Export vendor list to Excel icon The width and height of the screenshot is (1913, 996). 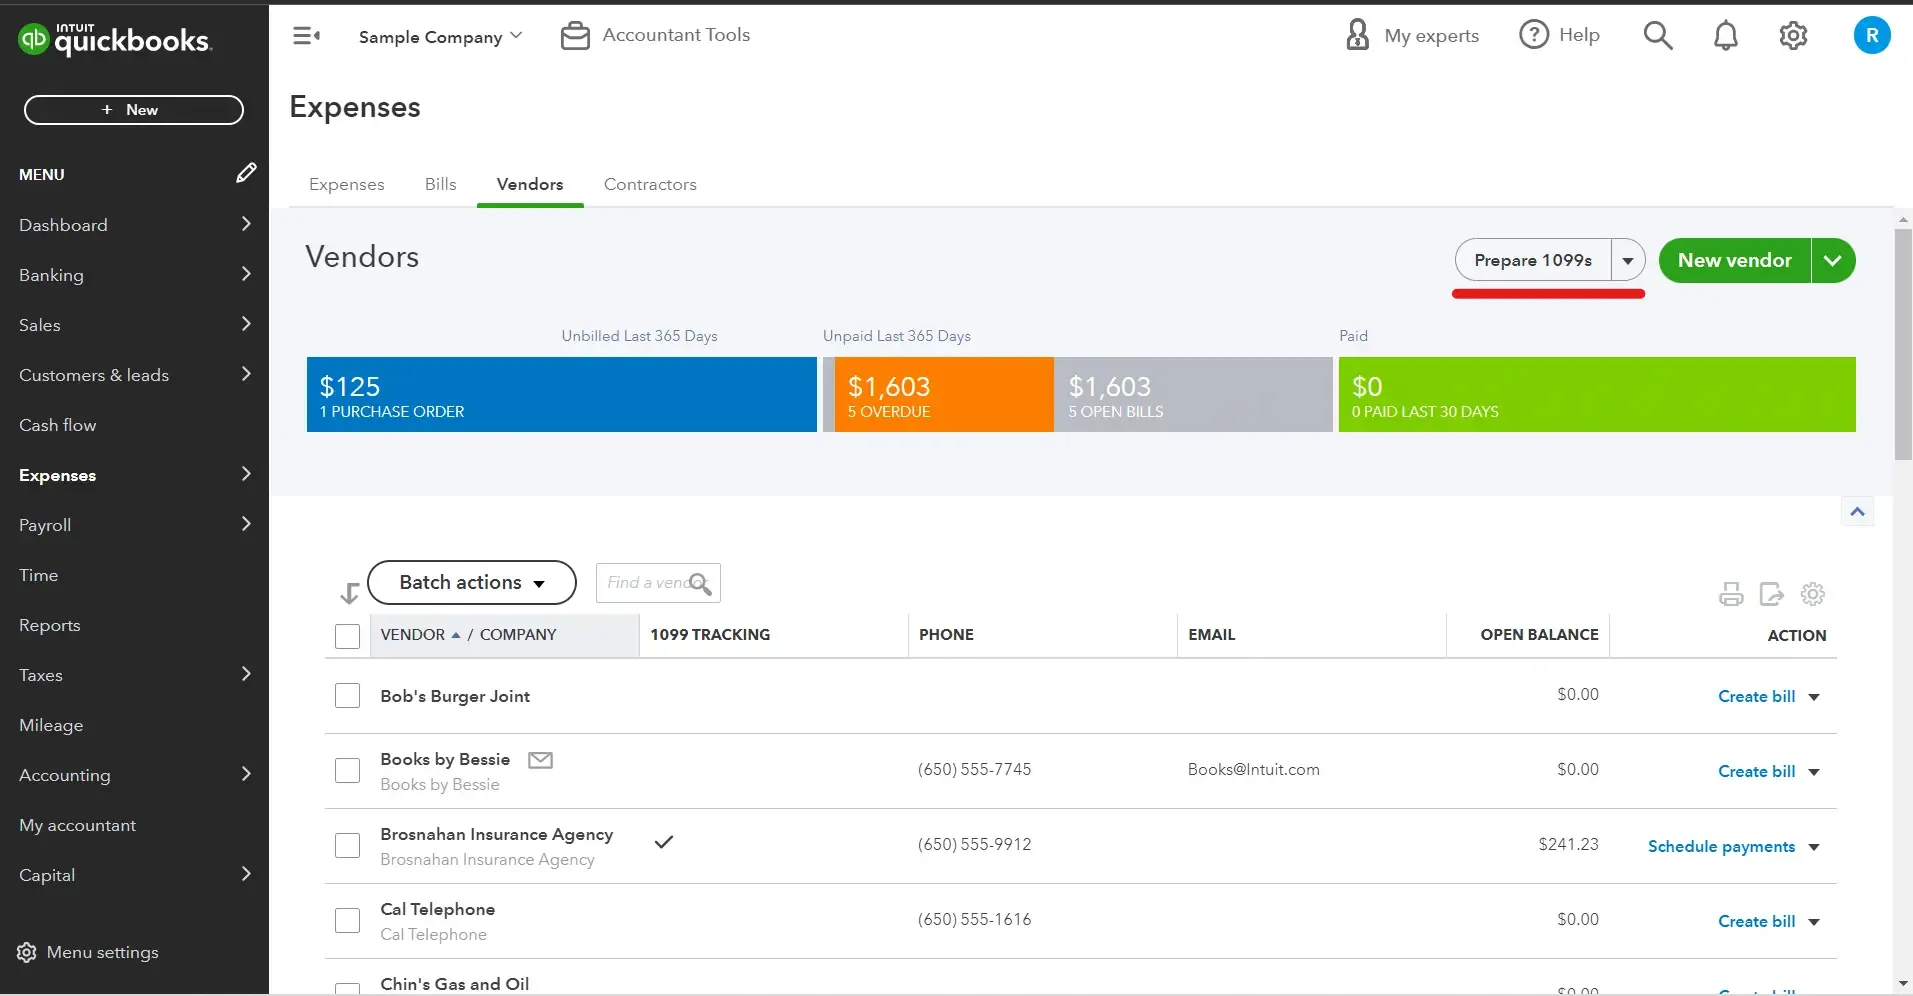[1772, 594]
